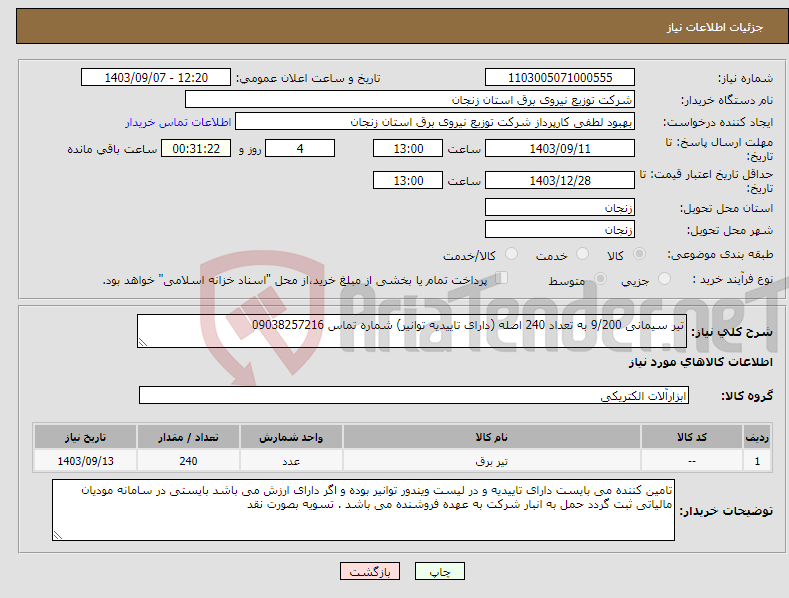Click the row number cell 1
The width and height of the screenshot is (789, 598).
[x=757, y=461]
